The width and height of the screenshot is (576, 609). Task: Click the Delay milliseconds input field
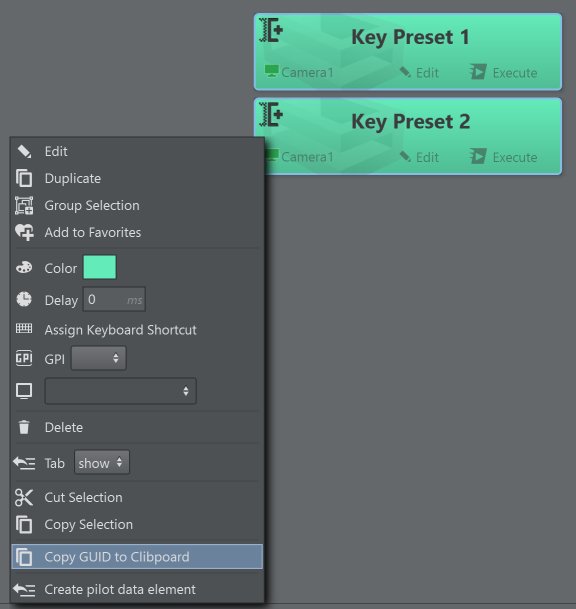[114, 299]
